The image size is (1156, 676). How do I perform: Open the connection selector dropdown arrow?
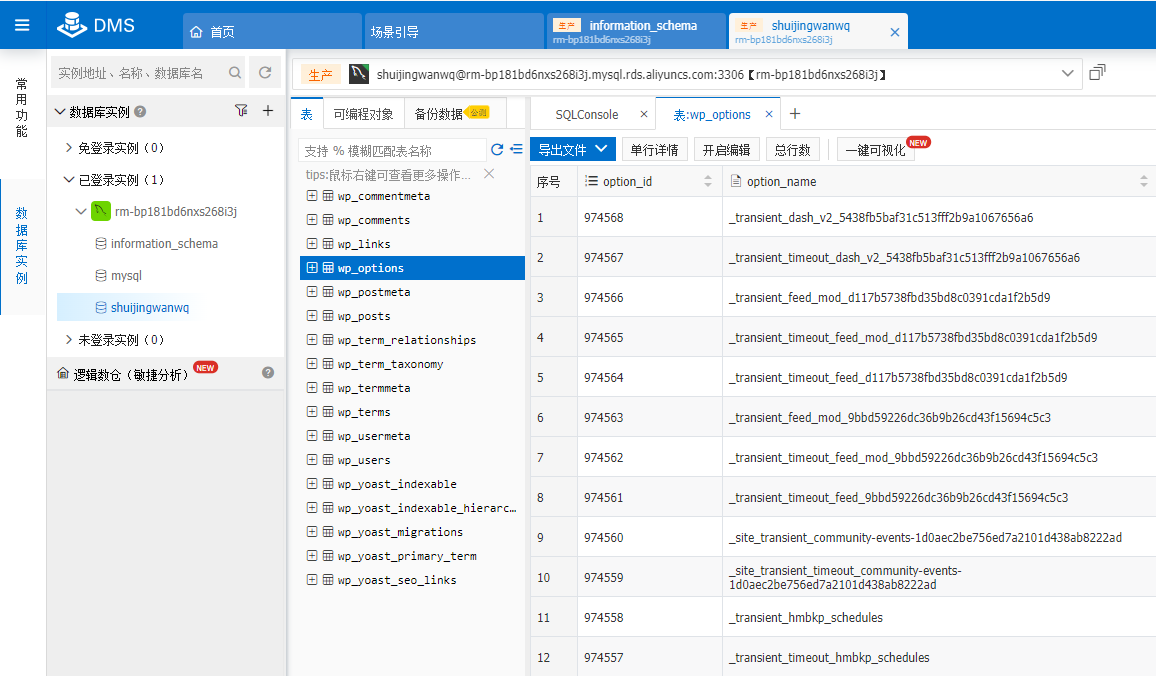(1068, 74)
